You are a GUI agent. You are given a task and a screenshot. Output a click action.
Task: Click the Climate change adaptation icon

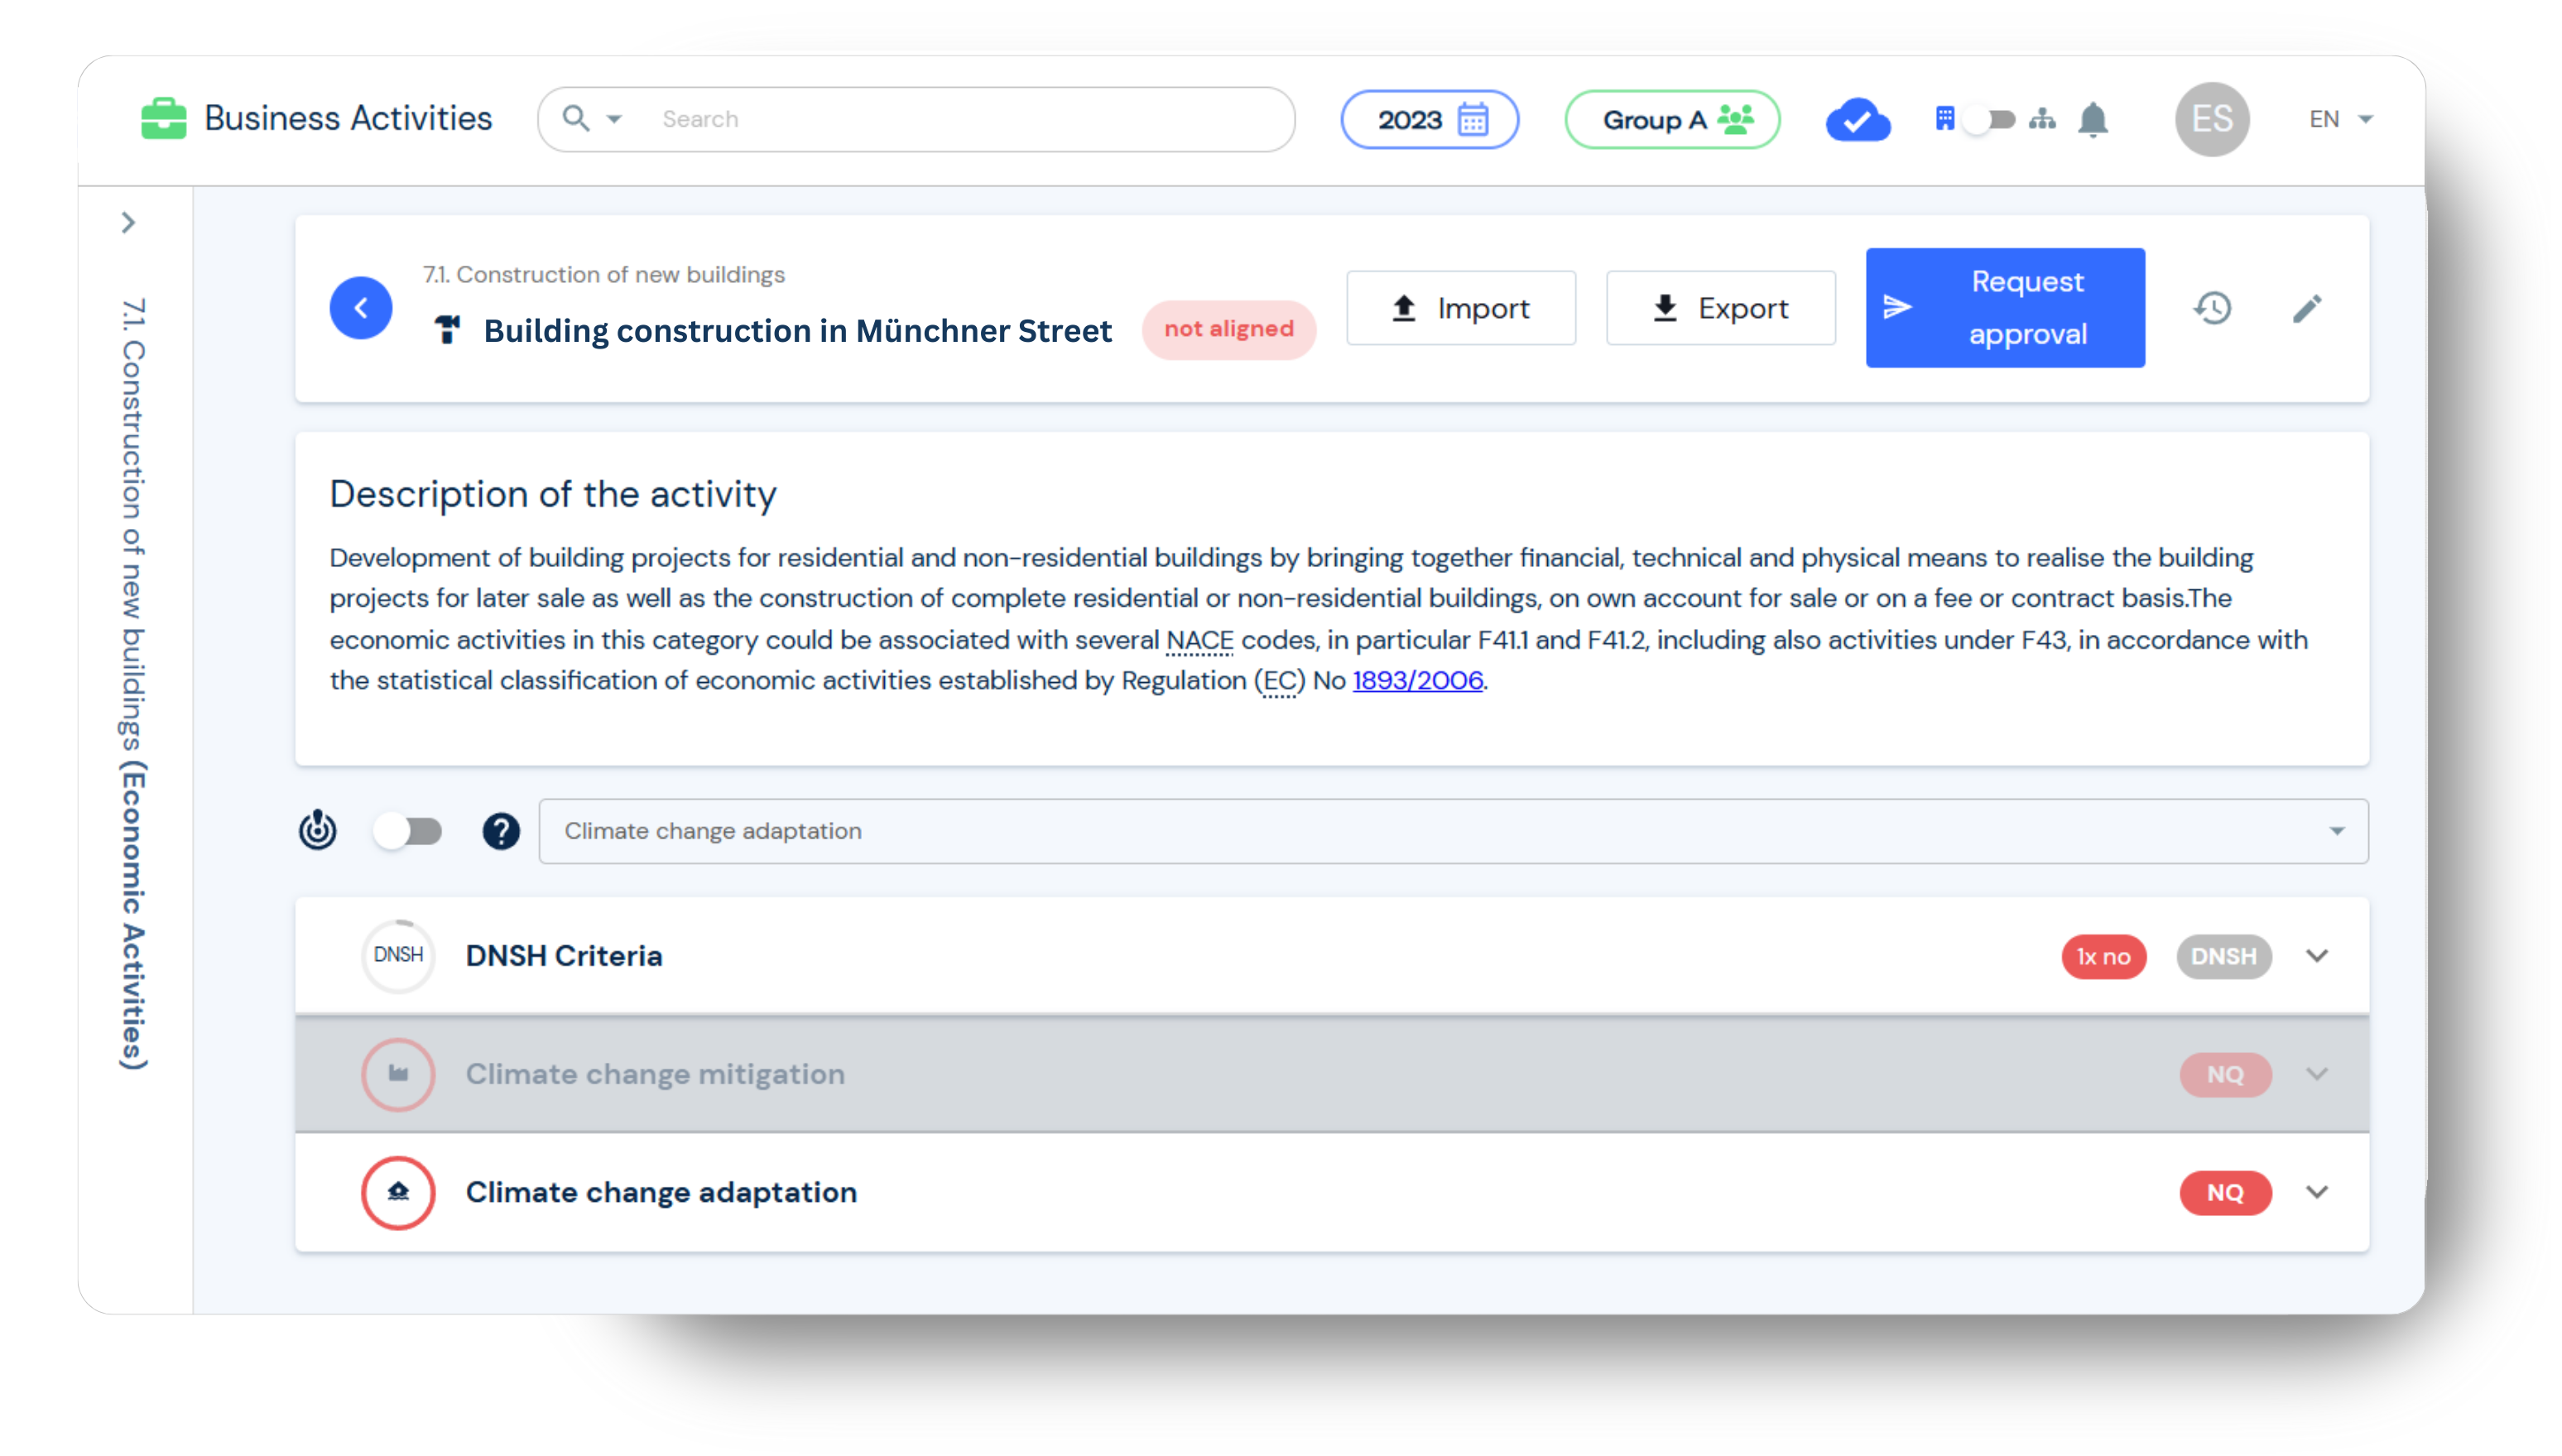397,1192
